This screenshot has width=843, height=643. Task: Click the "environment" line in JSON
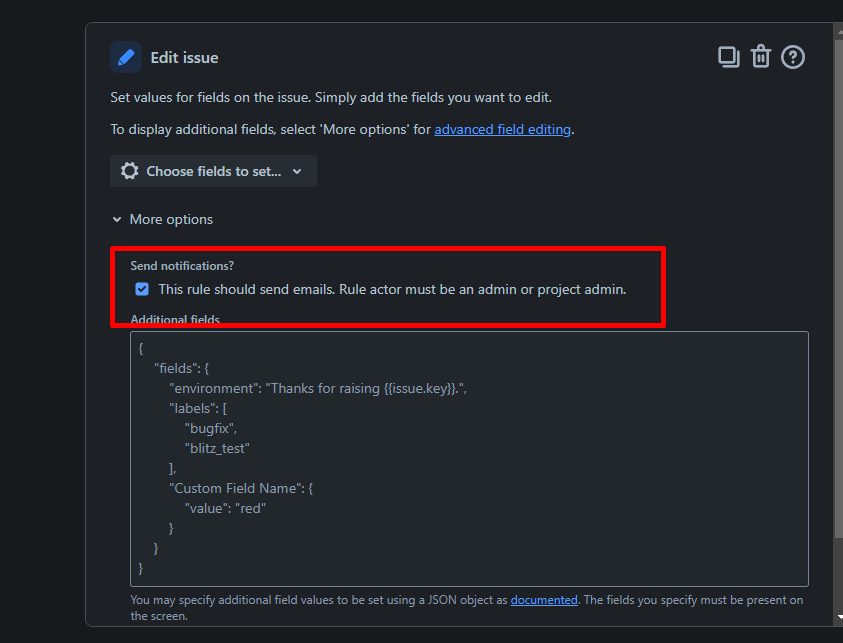[318, 389]
